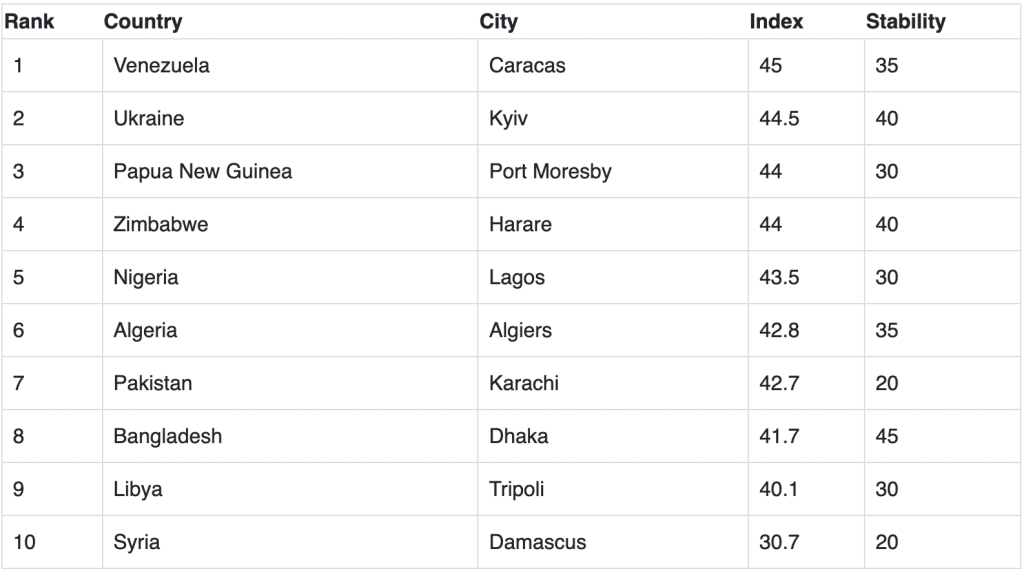Image resolution: width=1024 pixels, height=571 pixels.
Task: Select the Tripoli city cell
Action: pyautogui.click(x=613, y=489)
